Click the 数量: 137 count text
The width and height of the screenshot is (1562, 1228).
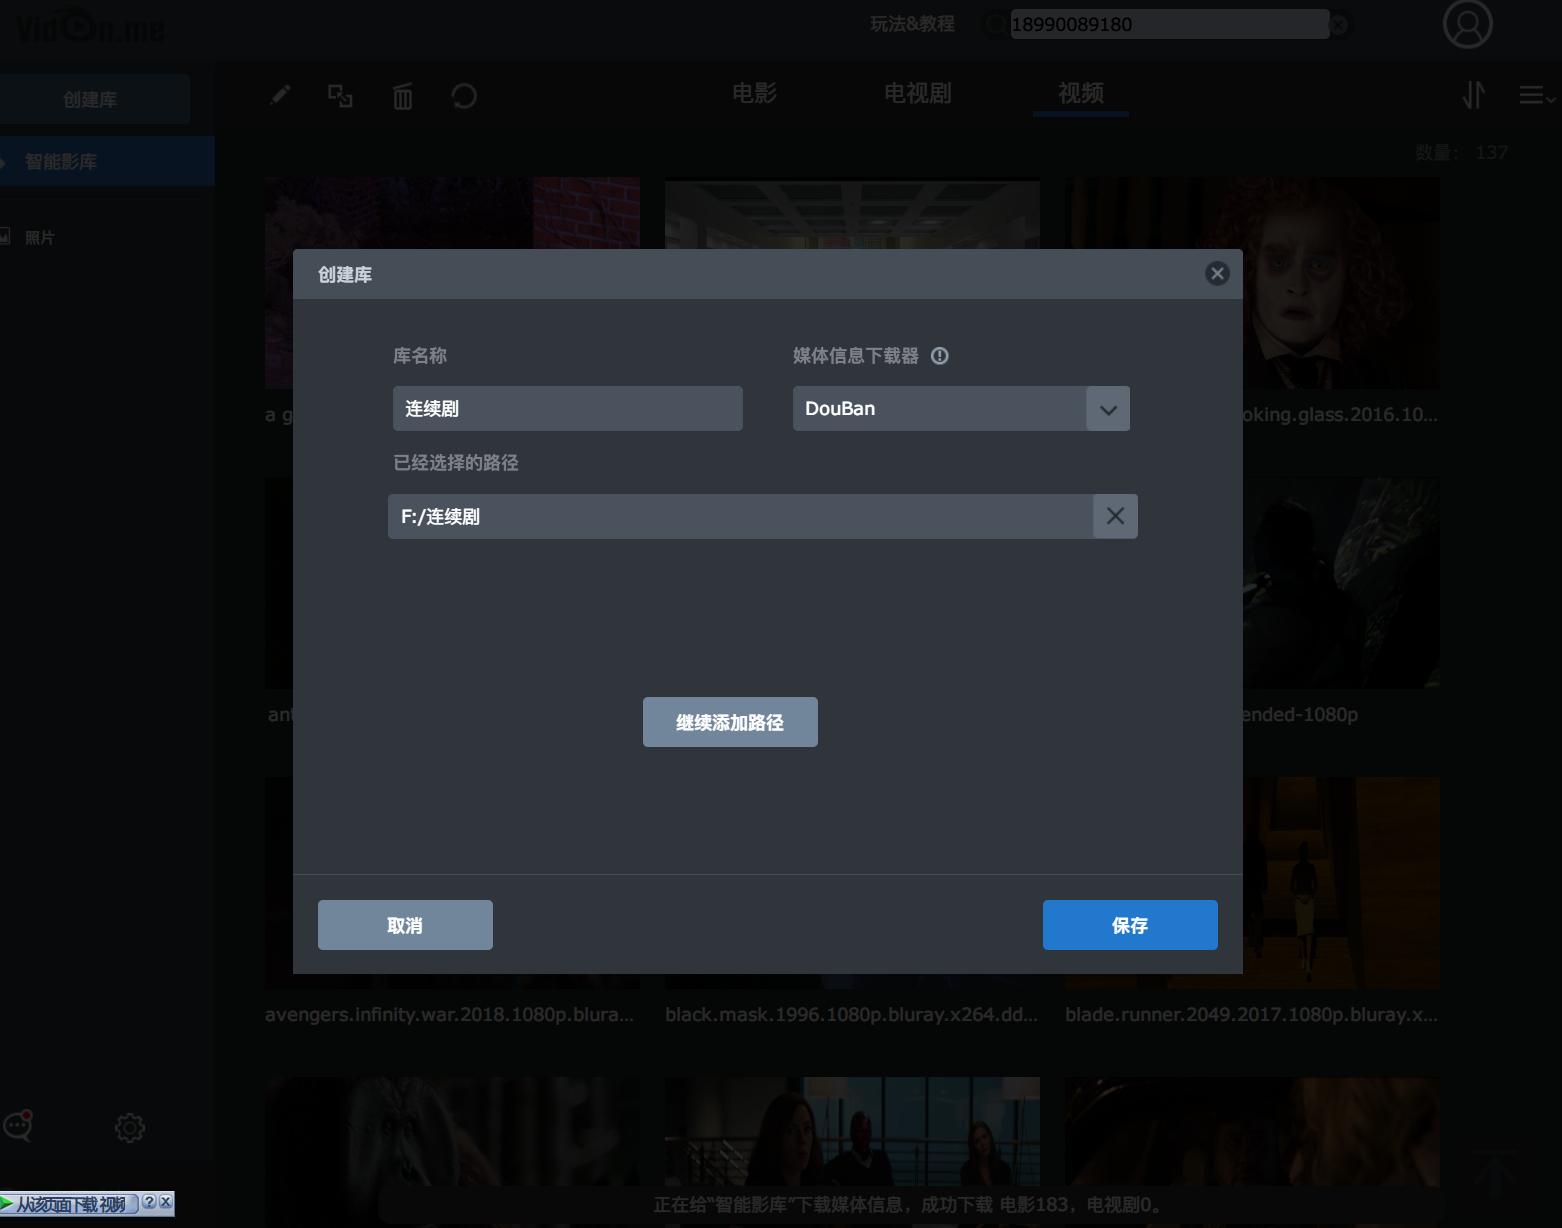1461,152
